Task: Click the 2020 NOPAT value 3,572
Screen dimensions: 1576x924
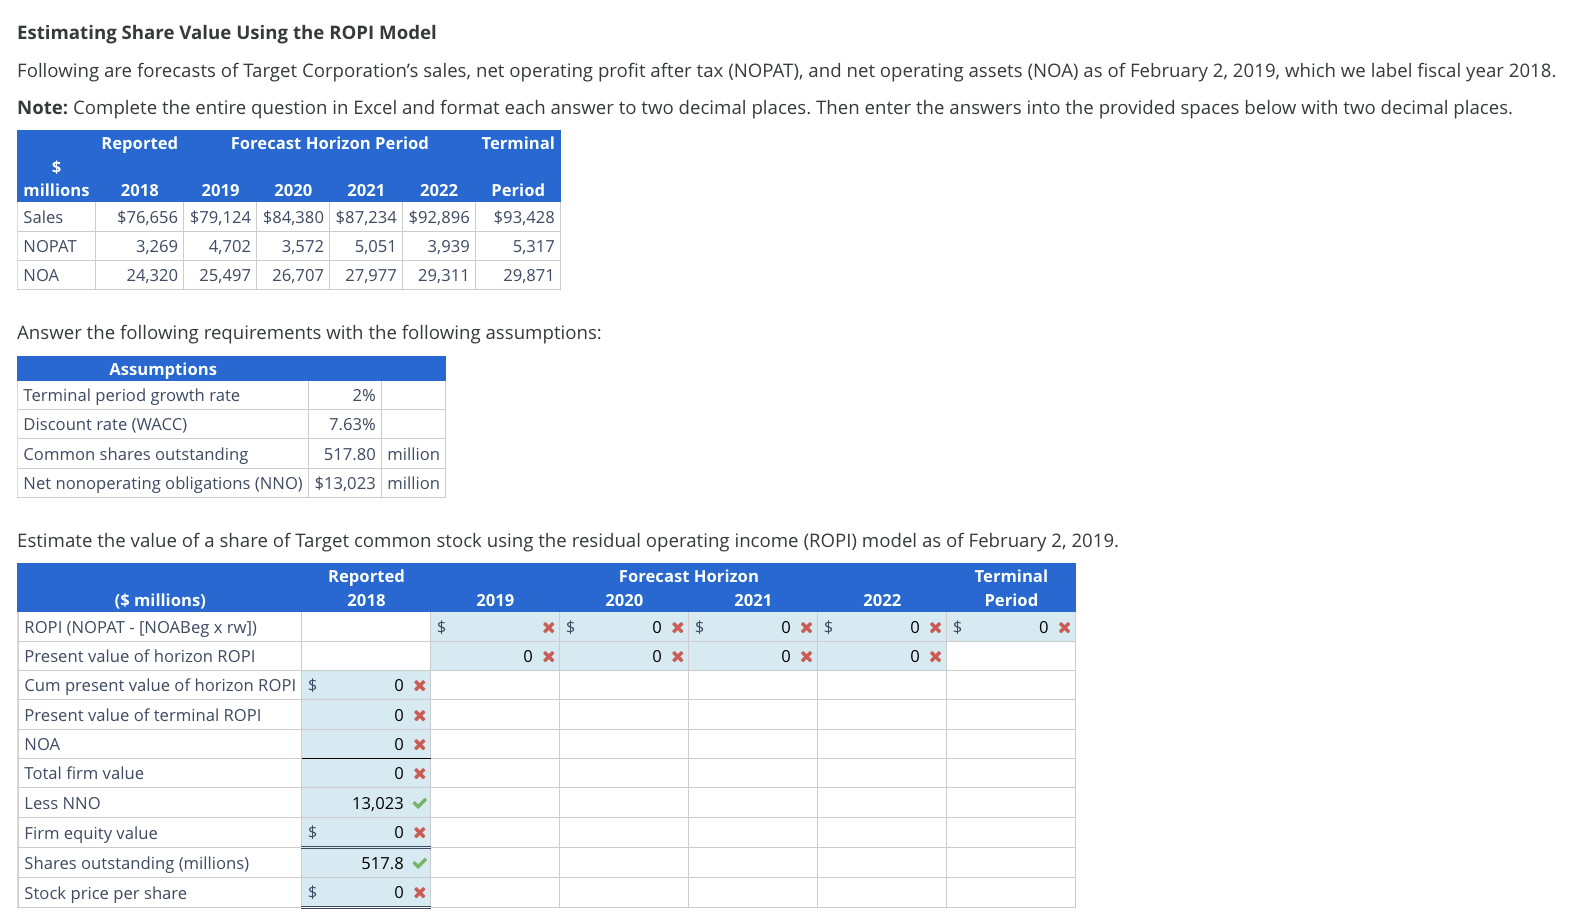Action: (303, 246)
